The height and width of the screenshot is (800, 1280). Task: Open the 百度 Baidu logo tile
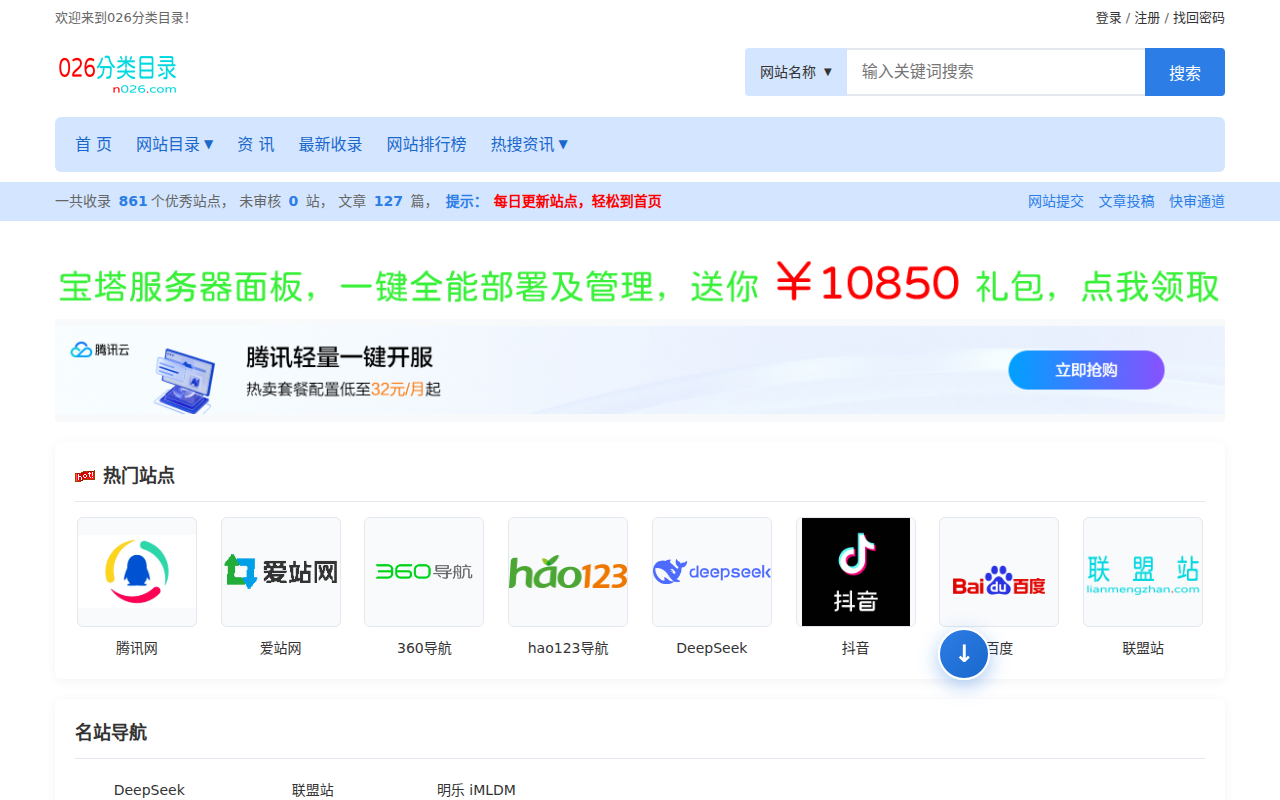(x=999, y=572)
